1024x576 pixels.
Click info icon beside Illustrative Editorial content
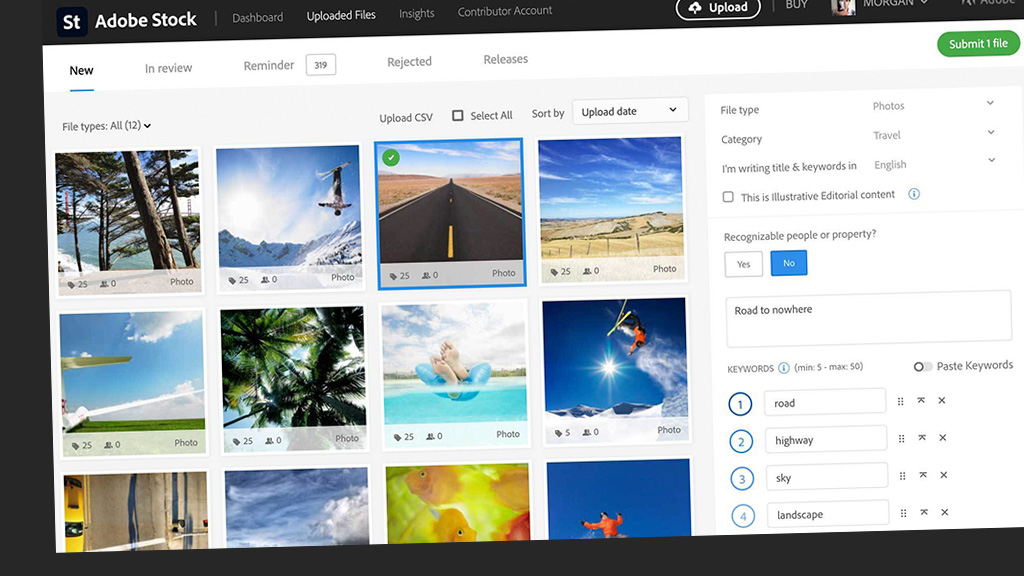913,194
